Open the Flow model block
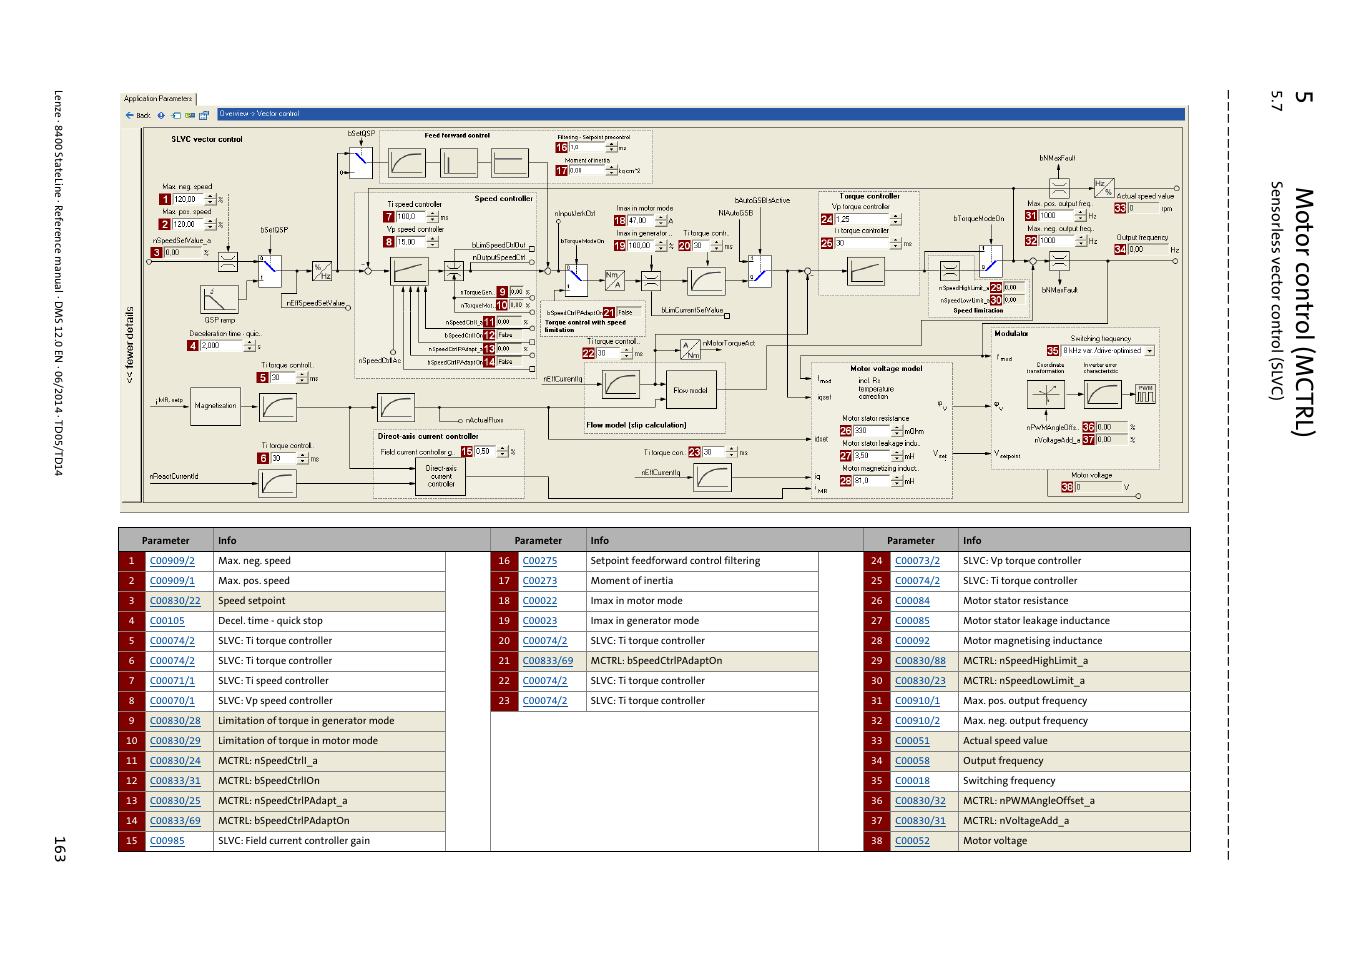The width and height of the screenshot is (1350, 954). tap(690, 390)
